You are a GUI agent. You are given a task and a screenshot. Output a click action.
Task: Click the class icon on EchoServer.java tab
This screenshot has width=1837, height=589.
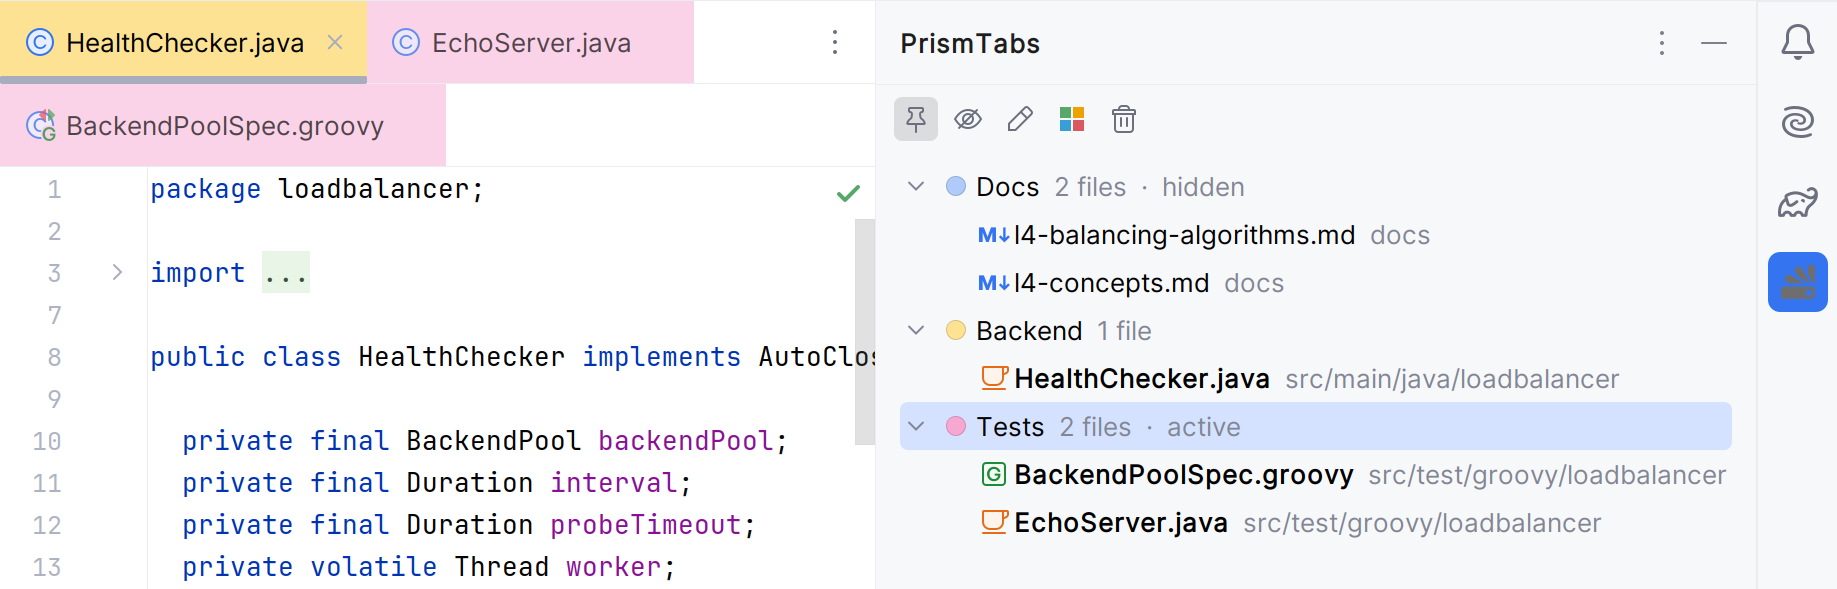pyautogui.click(x=406, y=42)
